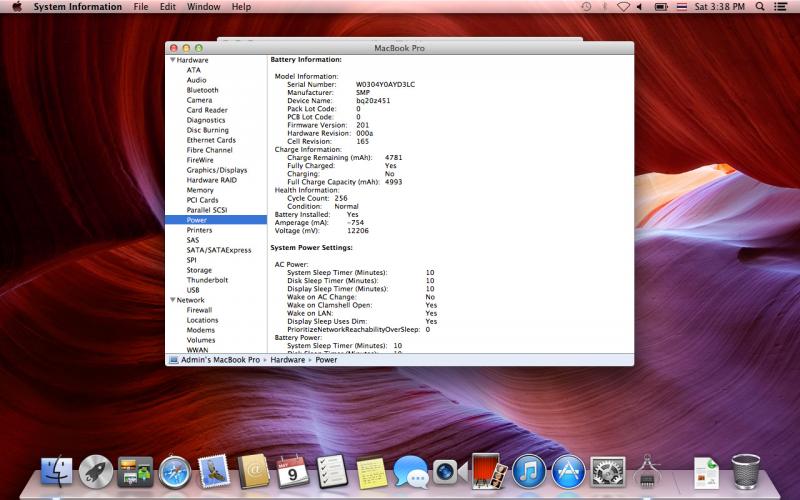800x500 pixels.
Task: Open FaceTime camera icon in dock
Action: 449,472
